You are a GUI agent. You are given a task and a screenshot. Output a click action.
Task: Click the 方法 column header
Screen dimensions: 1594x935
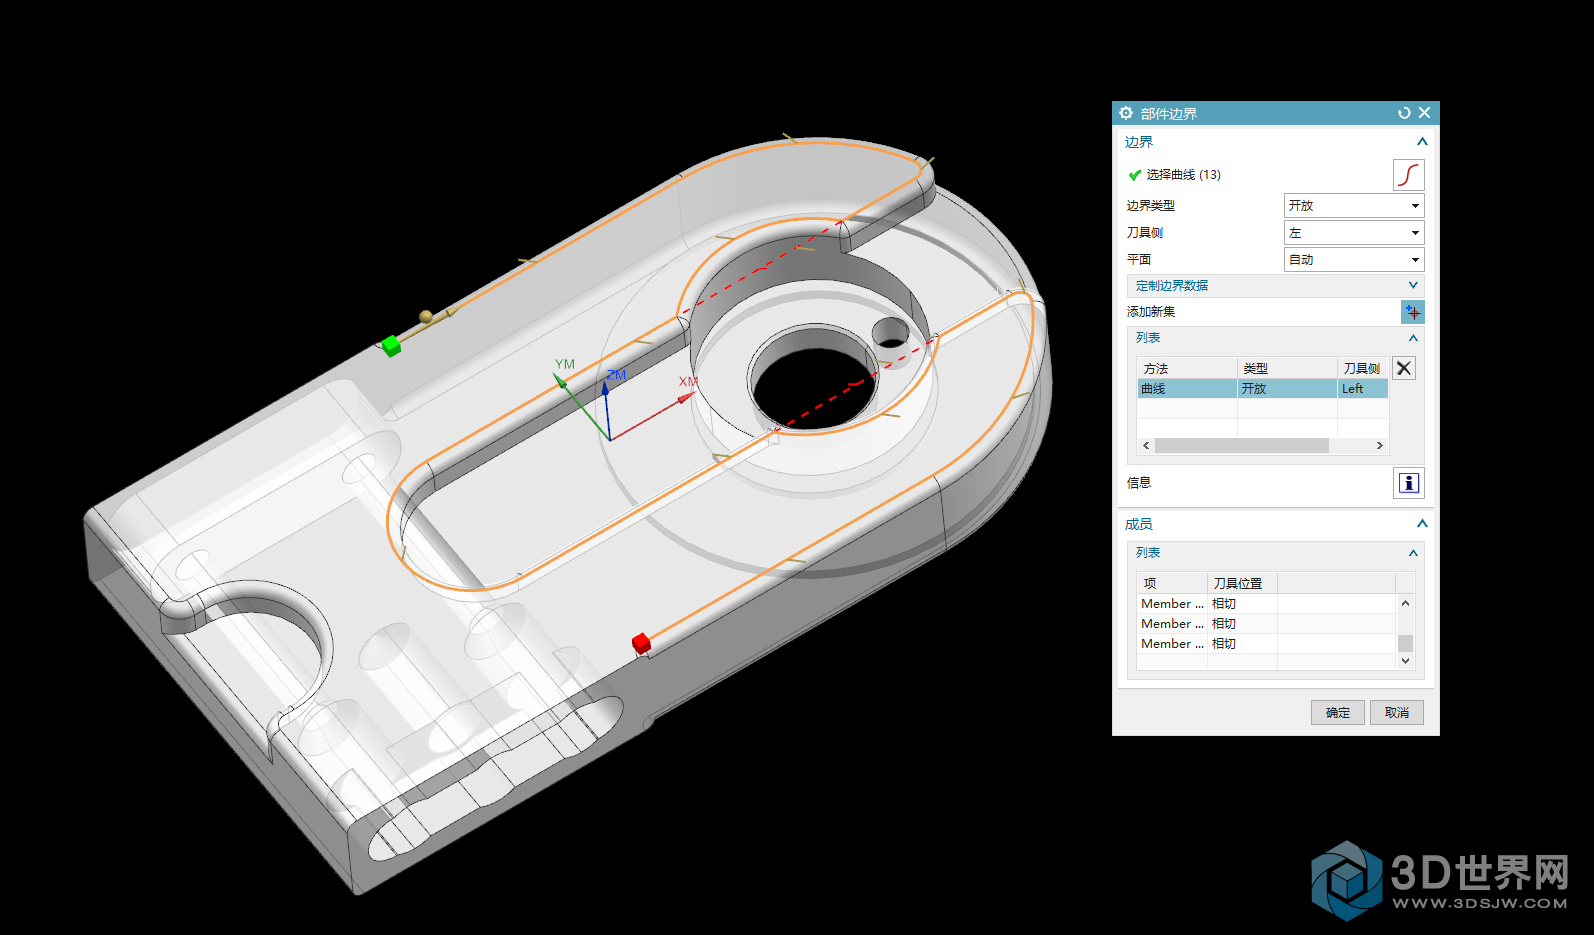1187,369
